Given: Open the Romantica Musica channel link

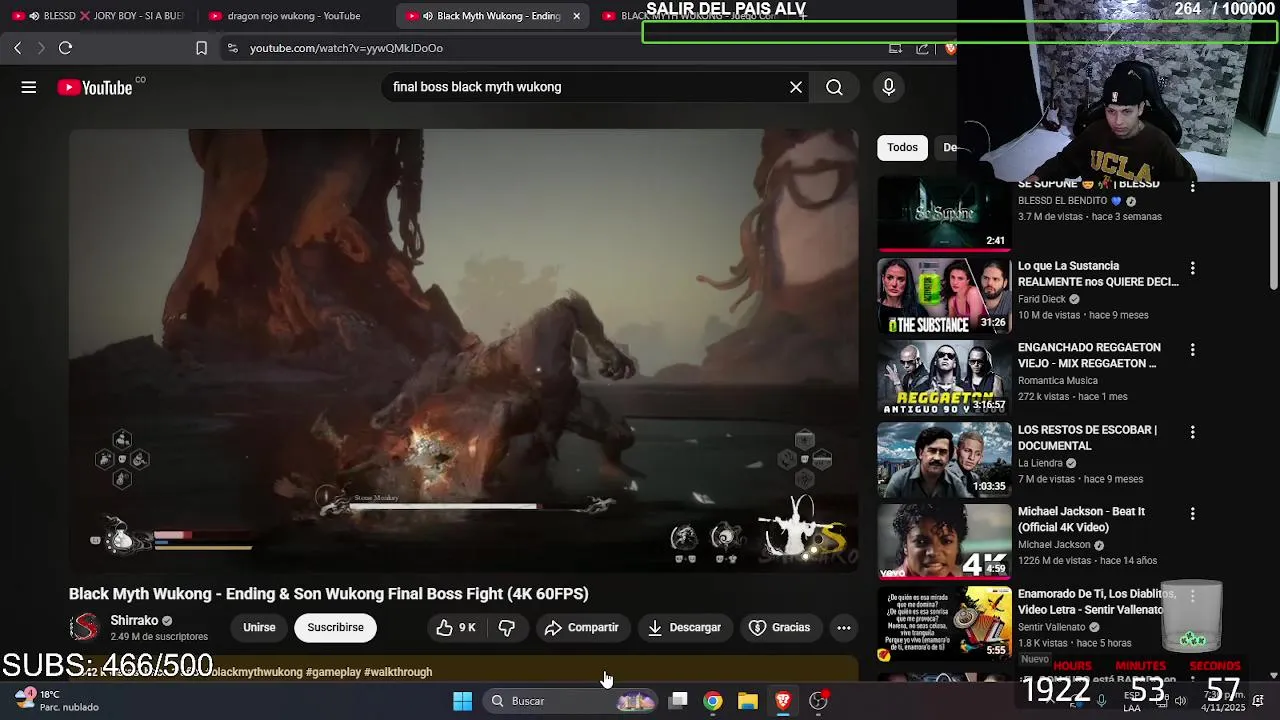Looking at the screenshot, I should pyautogui.click(x=1058, y=381).
